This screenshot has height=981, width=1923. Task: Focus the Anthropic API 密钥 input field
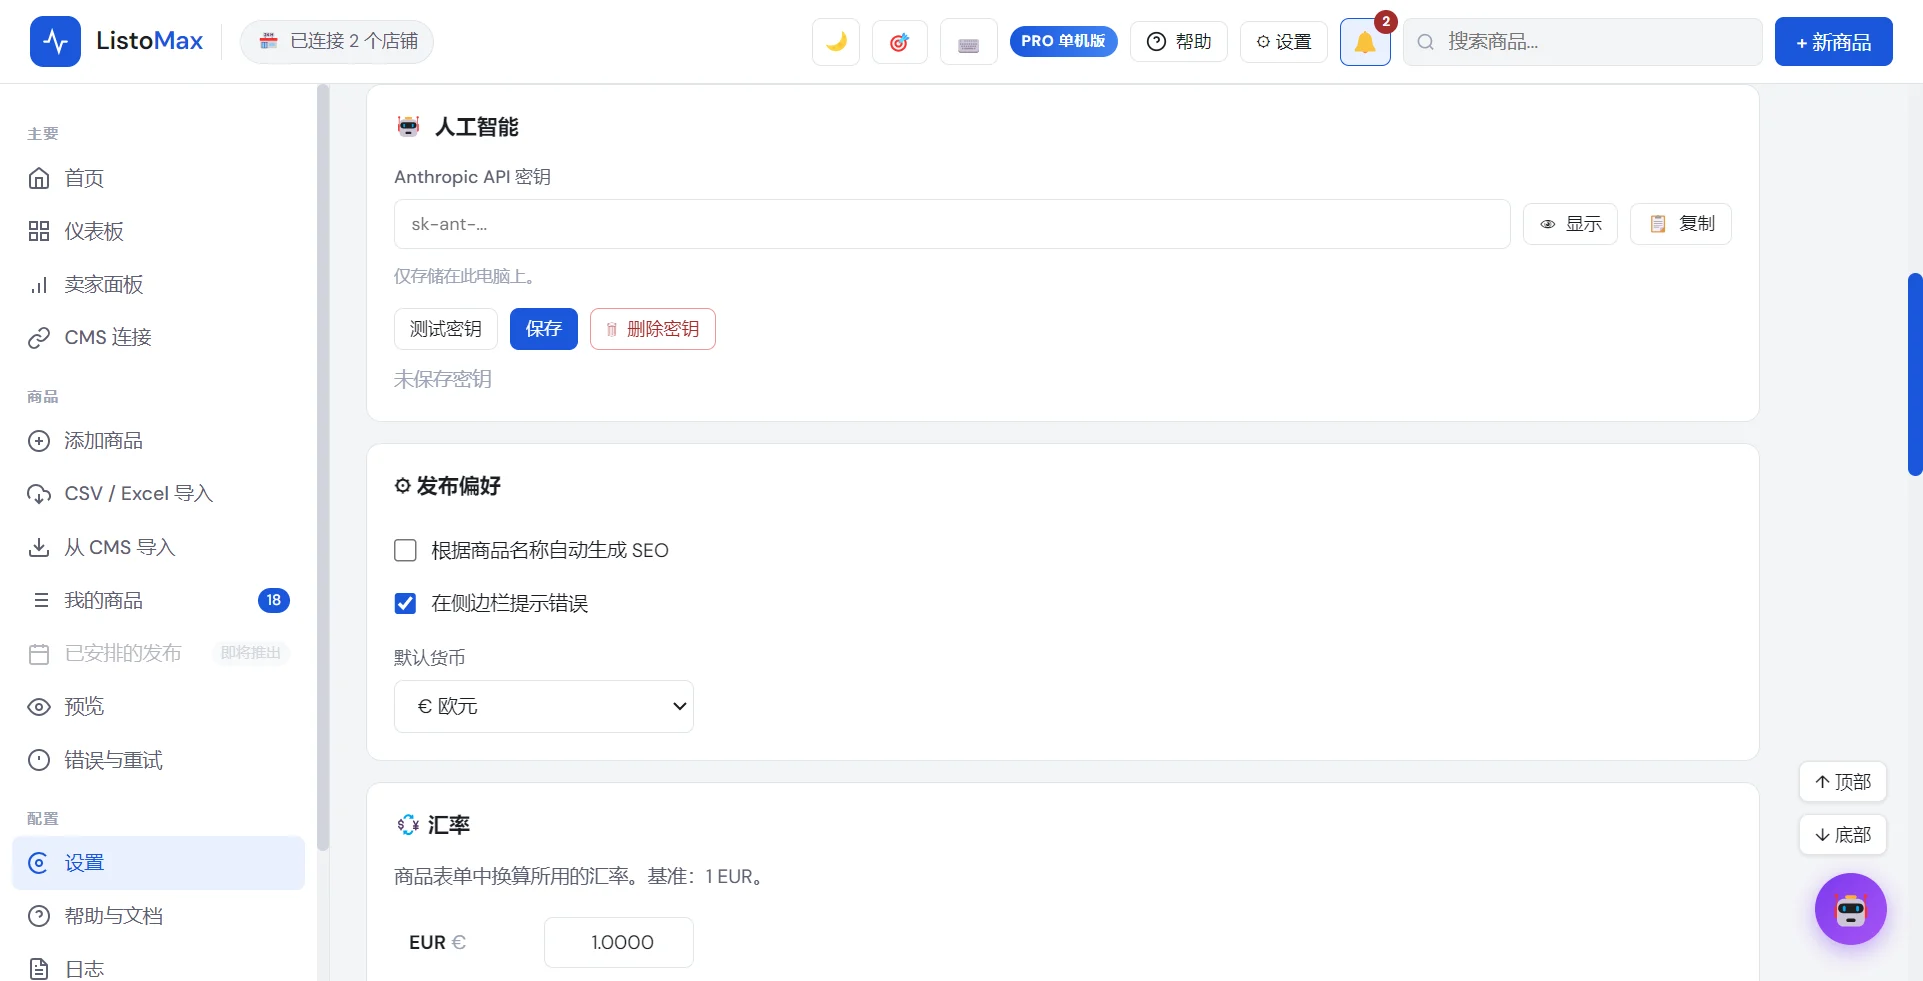[952, 224]
